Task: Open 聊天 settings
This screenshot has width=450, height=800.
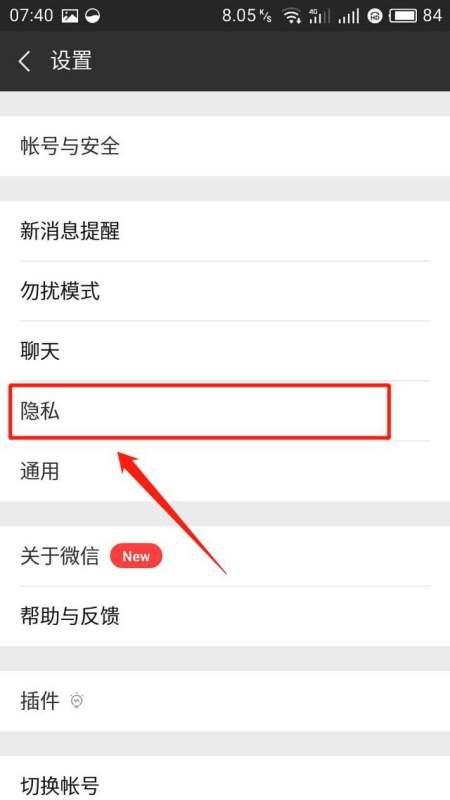Action: point(225,351)
